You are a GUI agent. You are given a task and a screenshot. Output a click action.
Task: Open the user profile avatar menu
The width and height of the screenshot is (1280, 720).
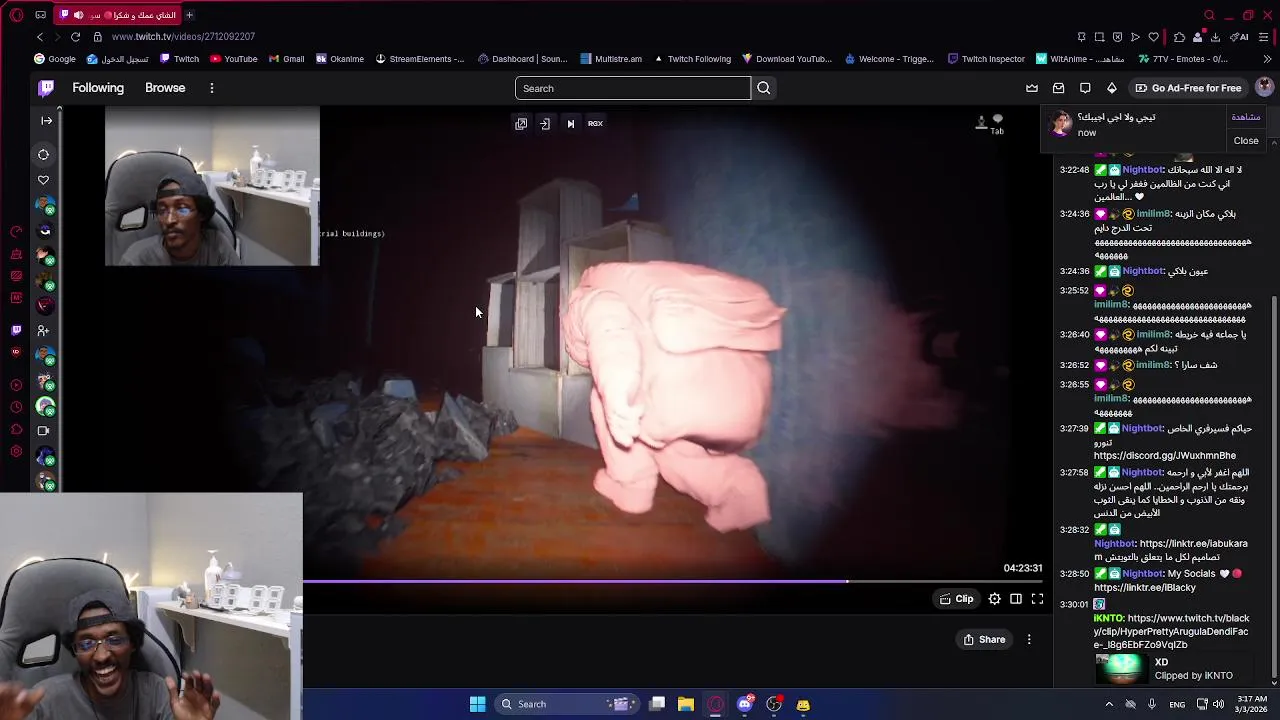click(1264, 88)
